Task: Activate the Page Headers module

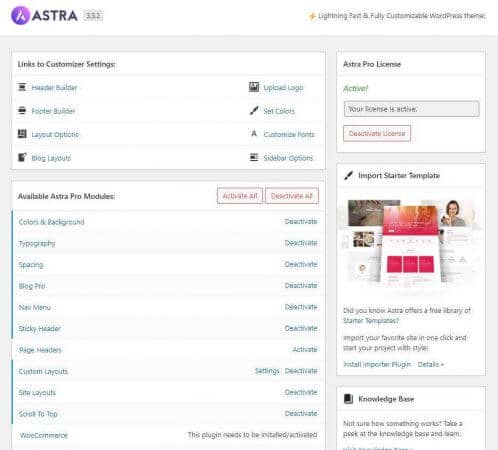Action: [x=305, y=349]
